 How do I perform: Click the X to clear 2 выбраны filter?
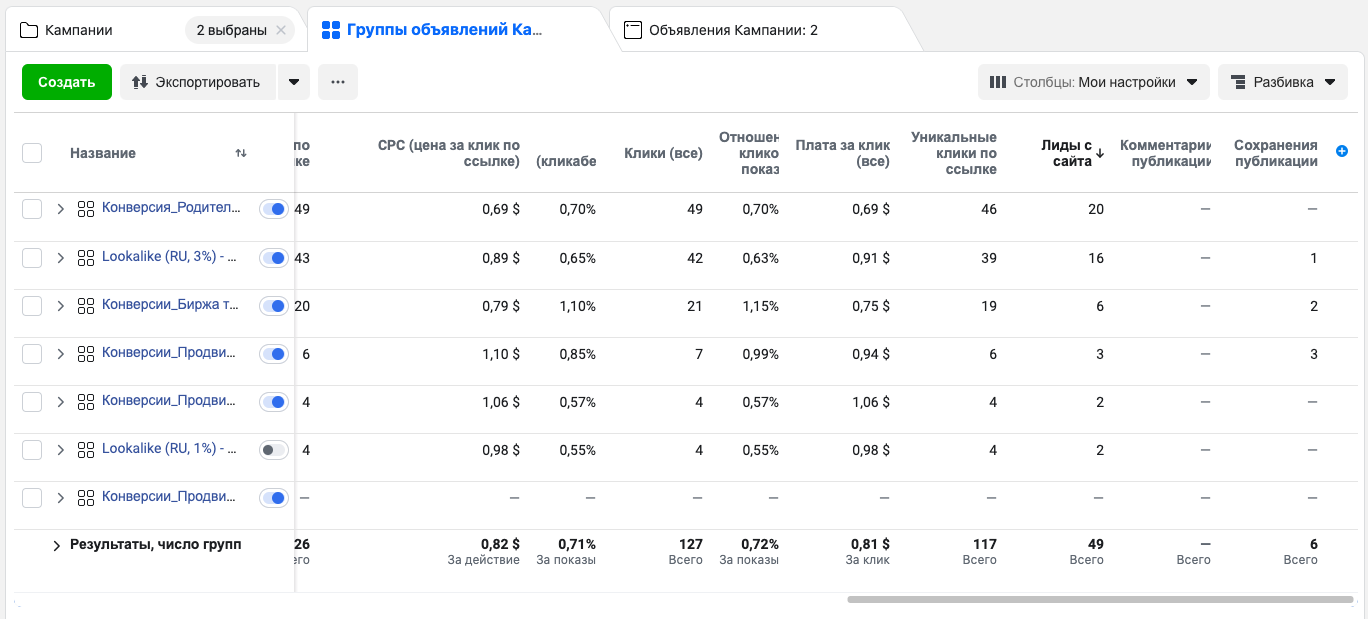(281, 30)
